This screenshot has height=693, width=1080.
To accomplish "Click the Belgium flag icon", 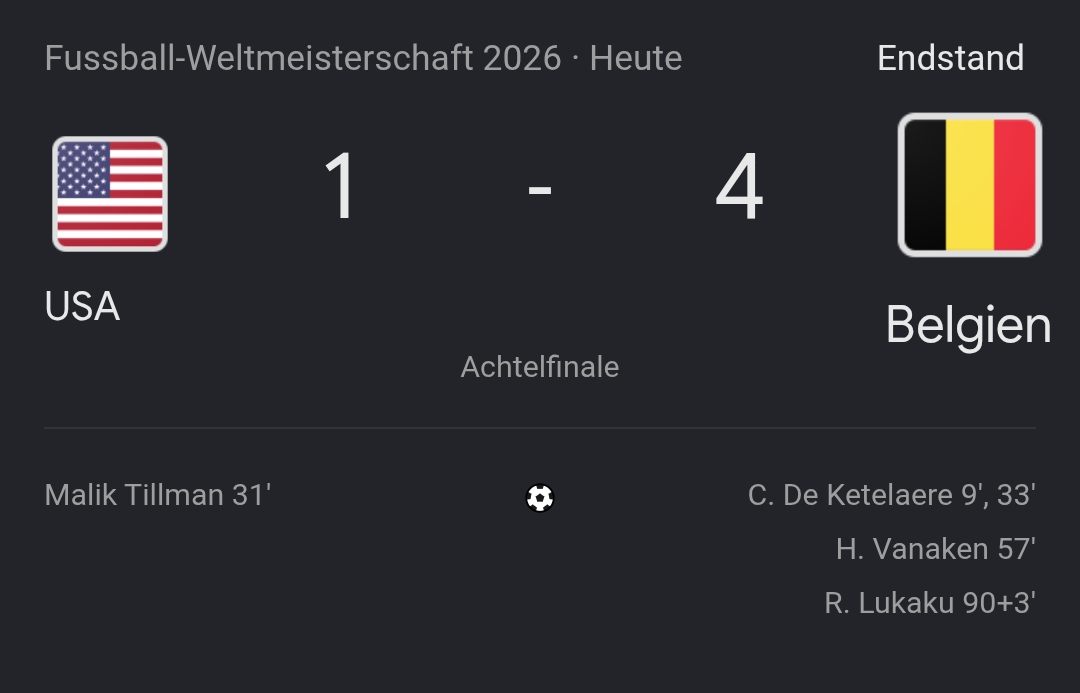I will click(970, 185).
